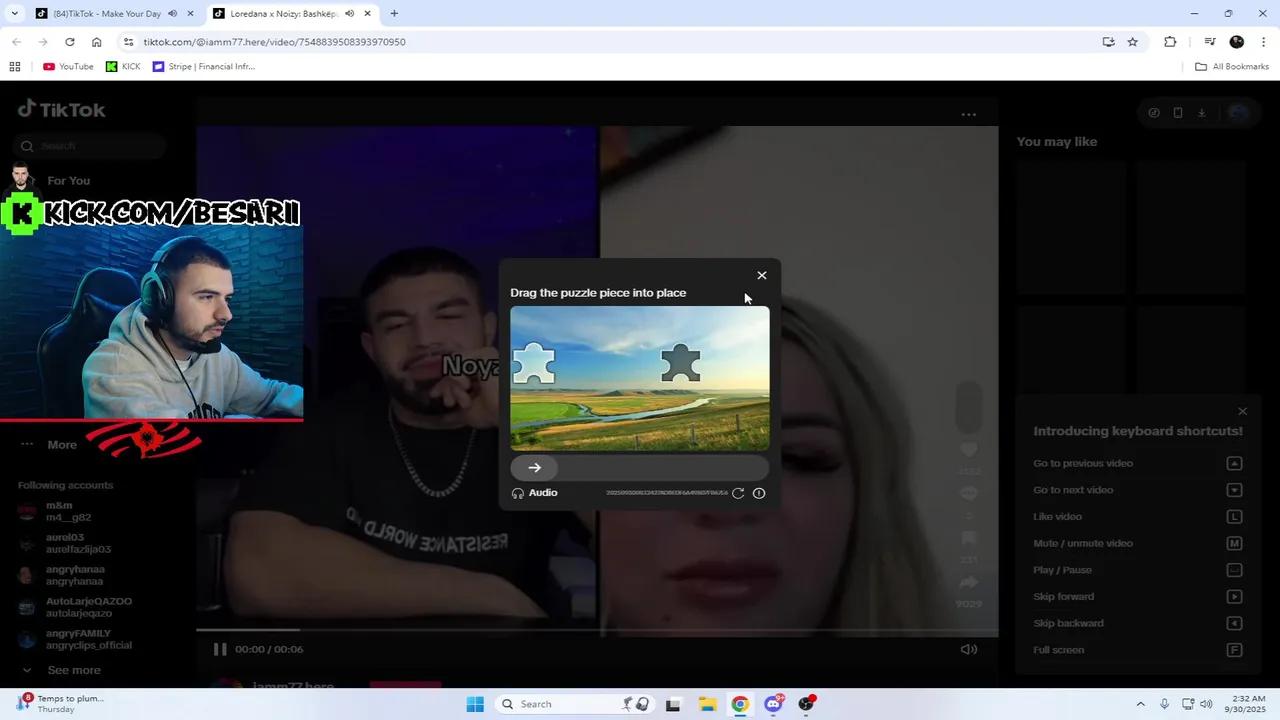Select the Loredana x Noizy tab
The height and width of the screenshot is (720, 1280).
coord(282,14)
